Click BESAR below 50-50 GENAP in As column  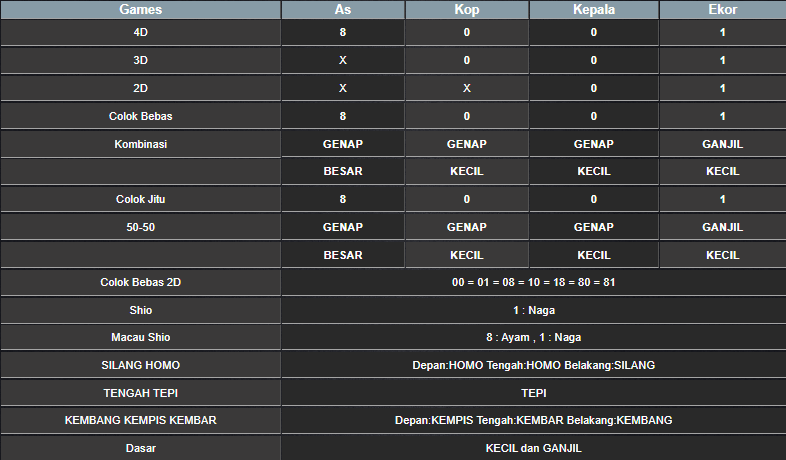pos(343,256)
